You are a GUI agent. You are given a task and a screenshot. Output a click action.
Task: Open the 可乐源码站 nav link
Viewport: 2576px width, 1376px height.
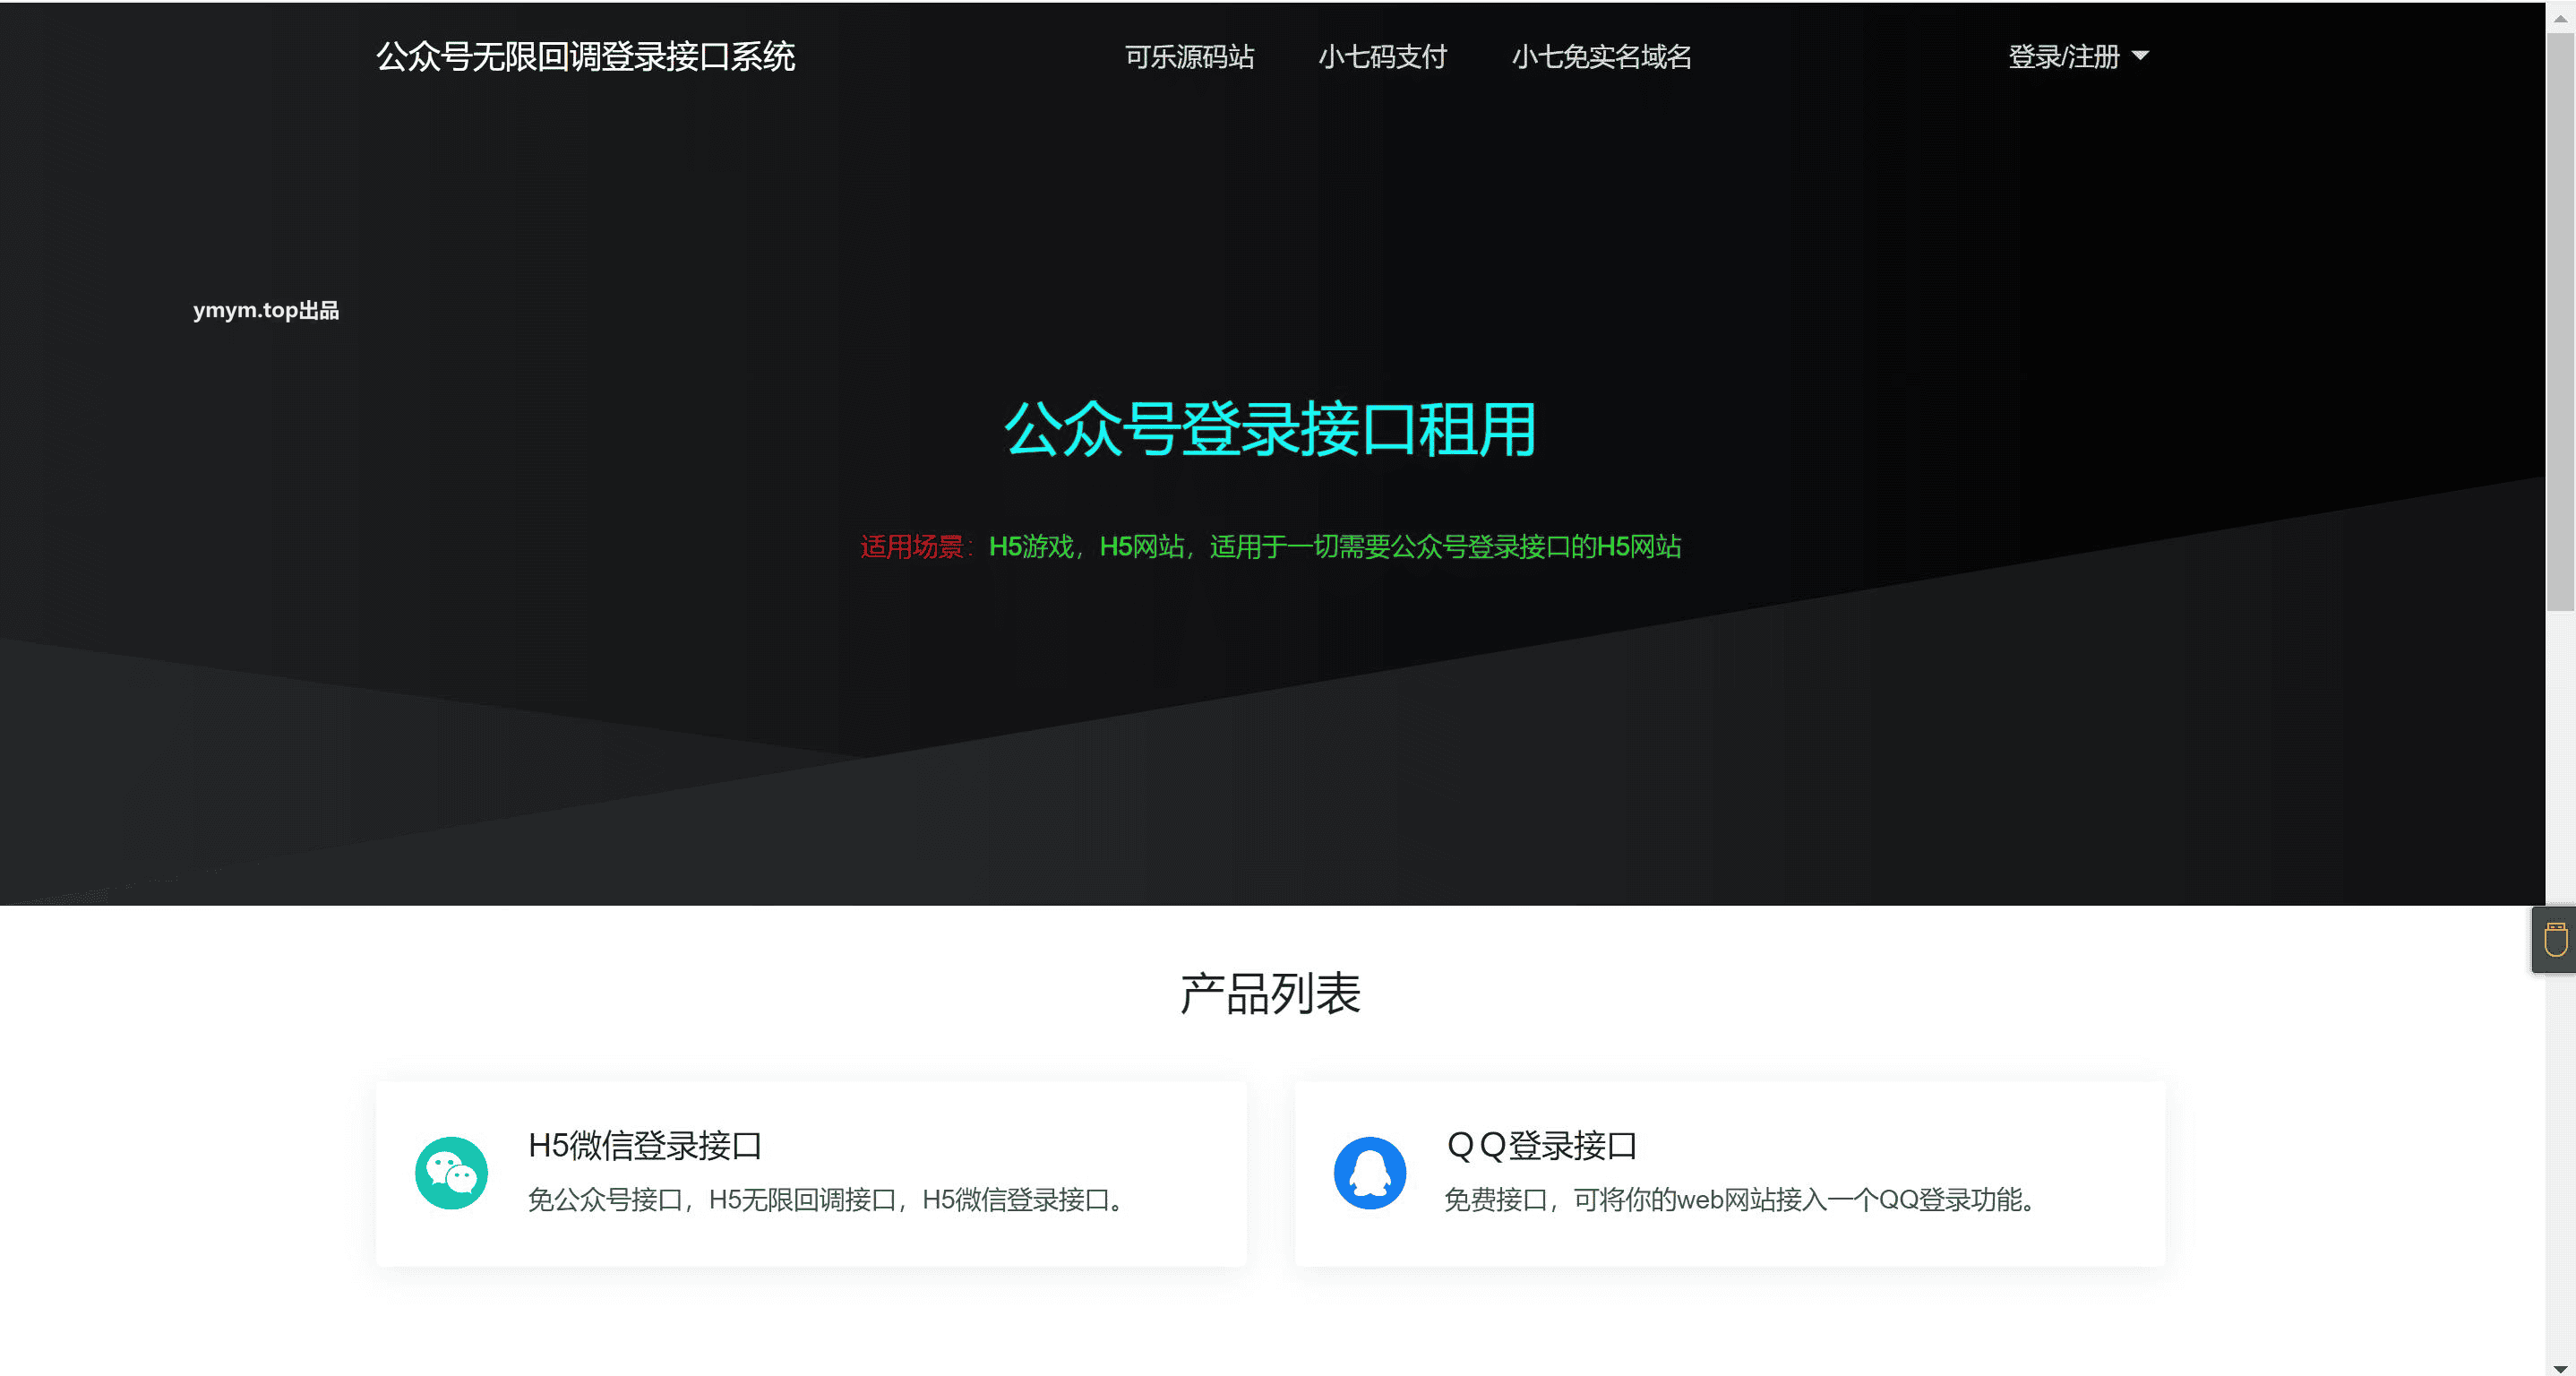tap(1189, 57)
